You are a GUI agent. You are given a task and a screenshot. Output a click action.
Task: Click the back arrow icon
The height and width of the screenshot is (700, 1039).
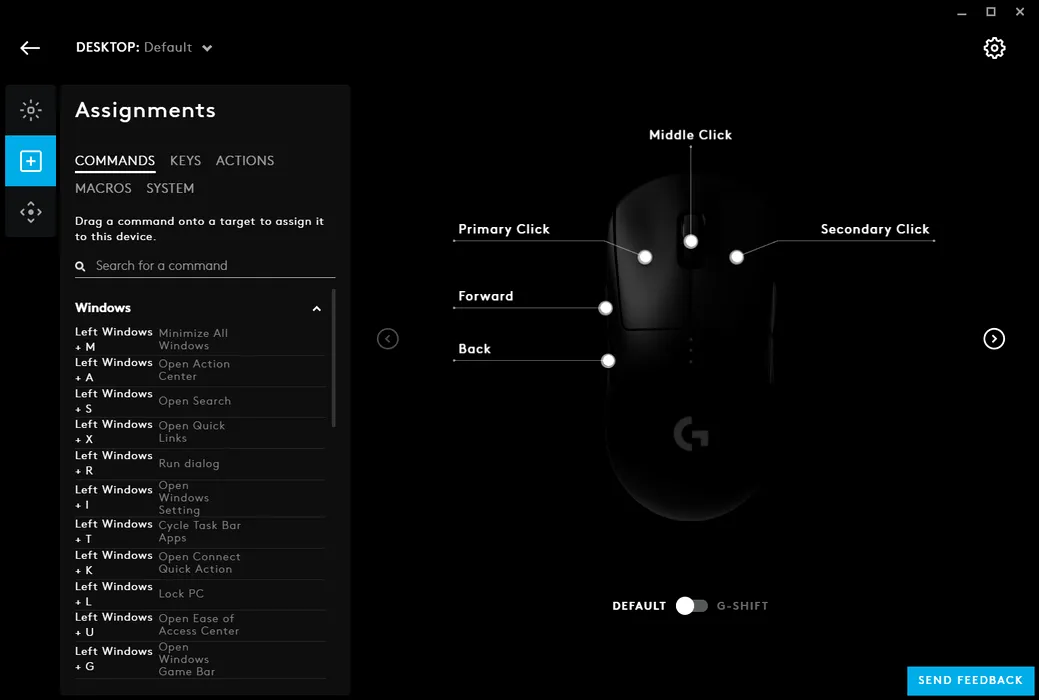[x=30, y=48]
